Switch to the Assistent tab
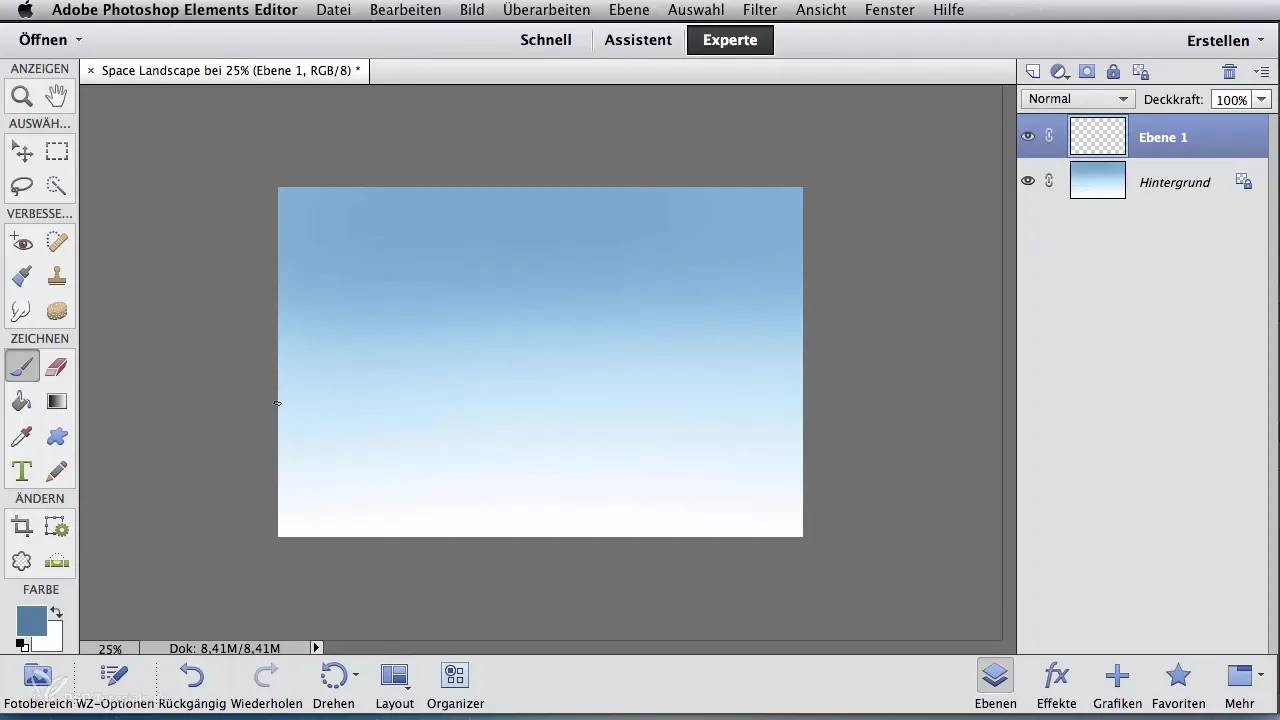The width and height of the screenshot is (1280, 720). (638, 40)
